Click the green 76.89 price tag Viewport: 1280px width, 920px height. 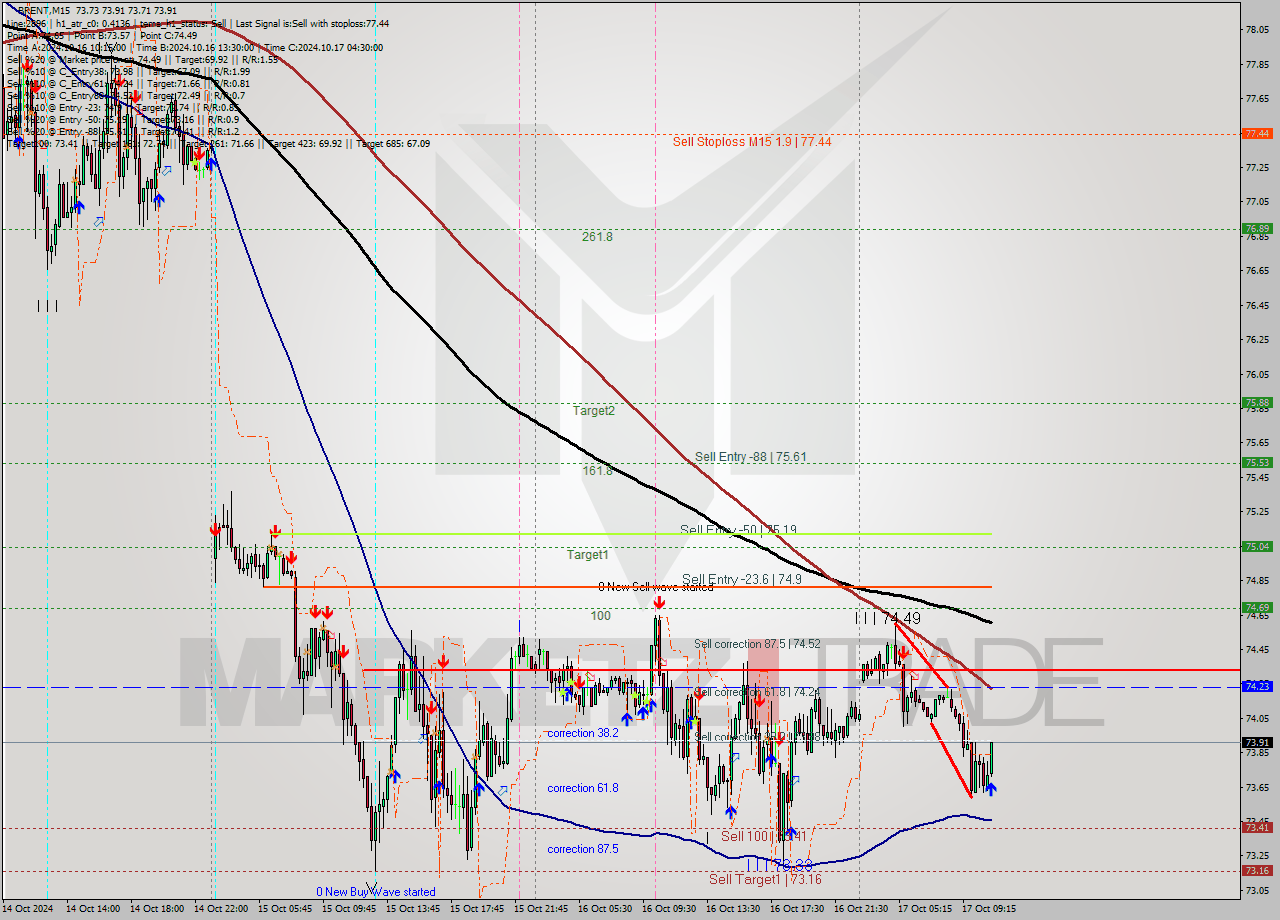1258,228
